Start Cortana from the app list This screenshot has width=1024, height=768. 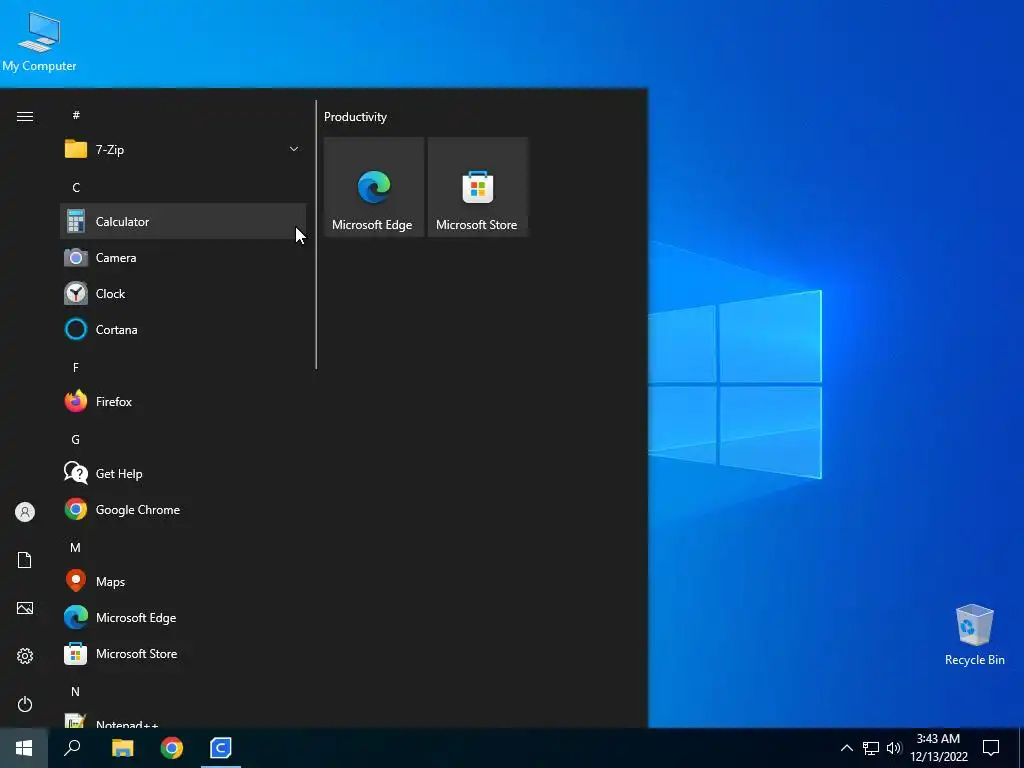(x=183, y=329)
